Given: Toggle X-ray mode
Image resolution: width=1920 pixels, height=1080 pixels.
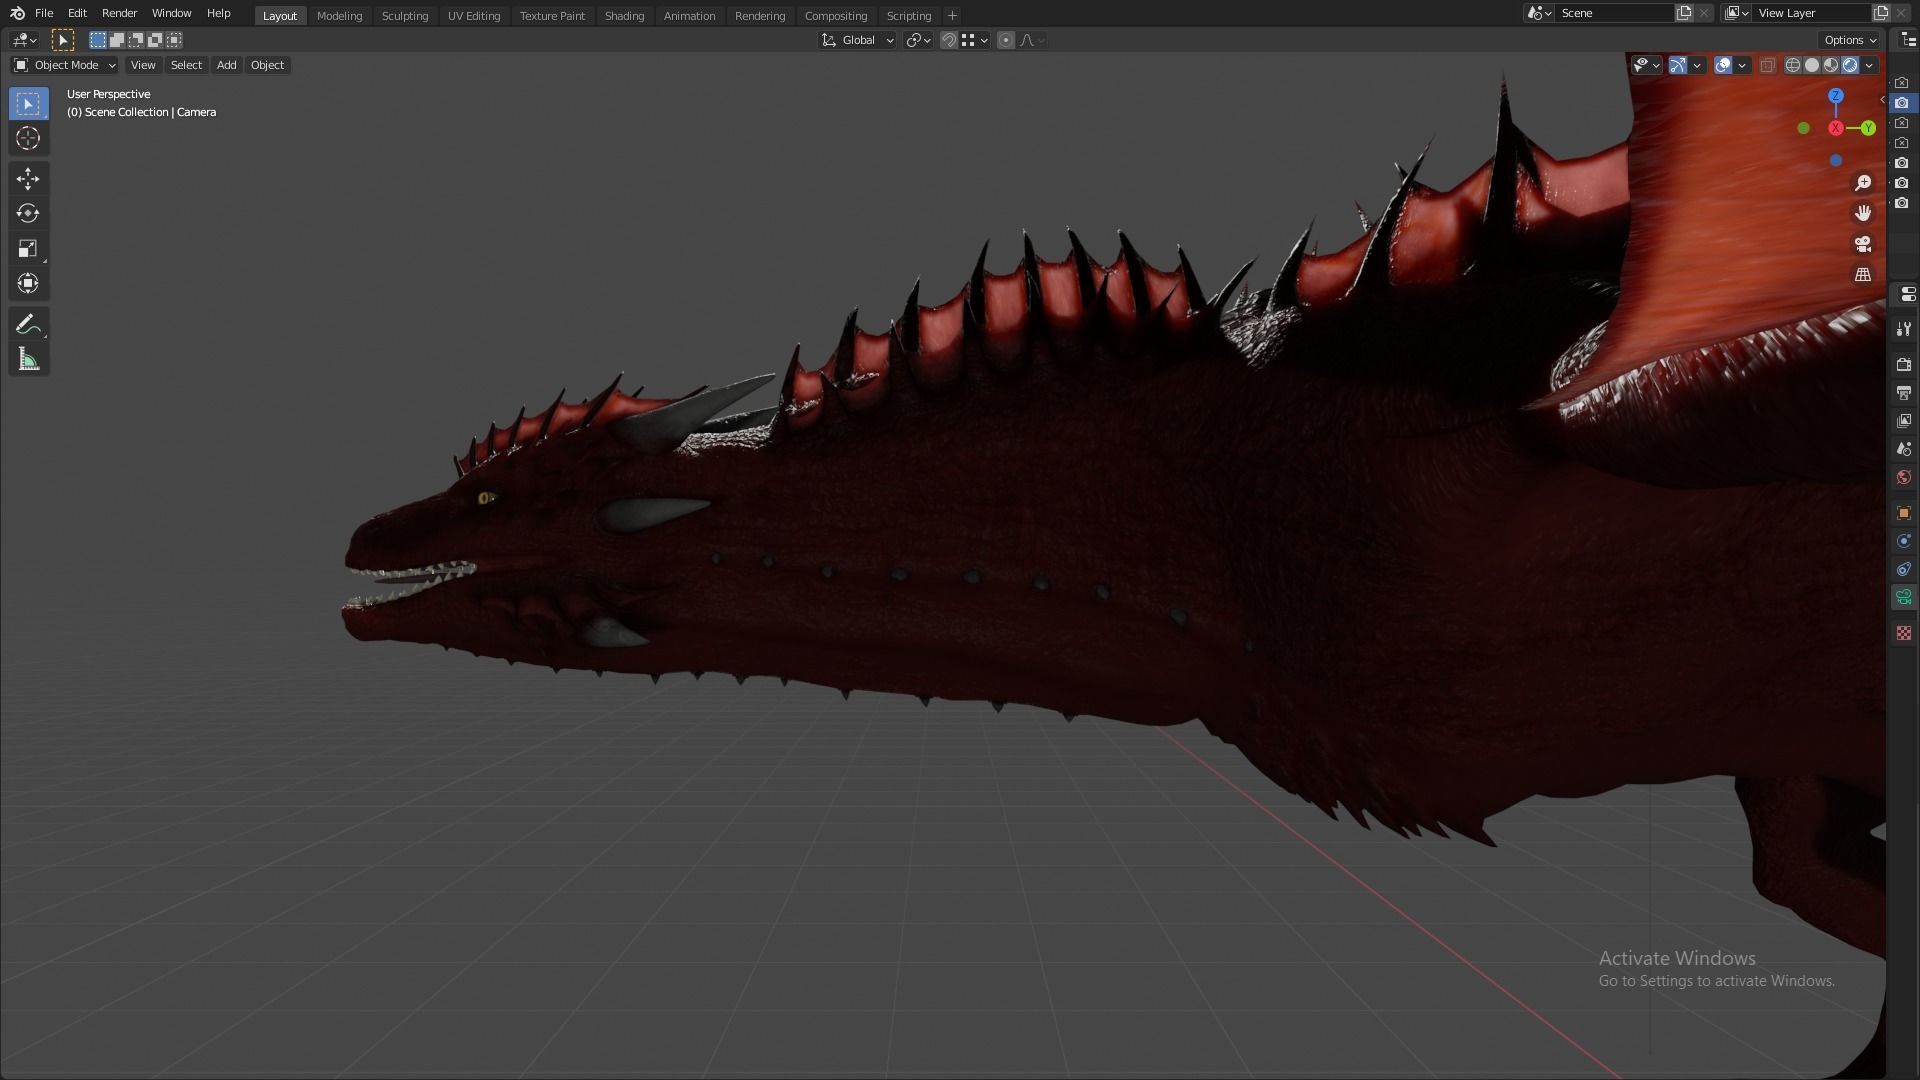Looking at the screenshot, I should point(1767,65).
